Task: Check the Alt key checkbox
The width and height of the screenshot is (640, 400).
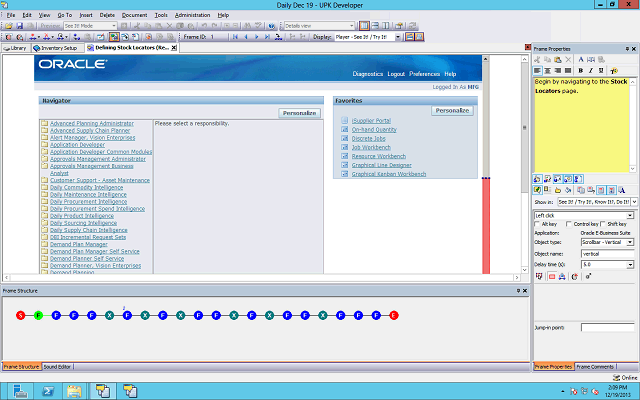Action: tap(537, 224)
